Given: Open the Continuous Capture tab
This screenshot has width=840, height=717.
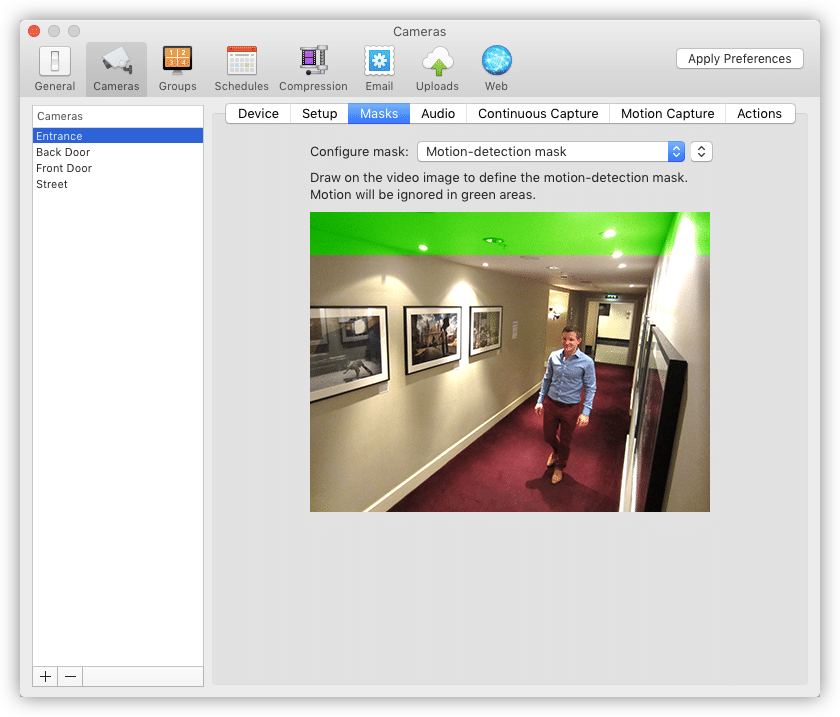Looking at the screenshot, I should tap(538, 114).
